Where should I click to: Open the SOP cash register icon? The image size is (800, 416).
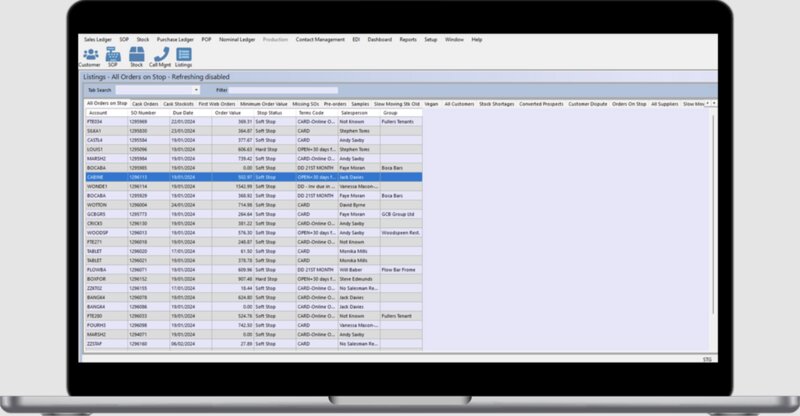pyautogui.click(x=113, y=57)
